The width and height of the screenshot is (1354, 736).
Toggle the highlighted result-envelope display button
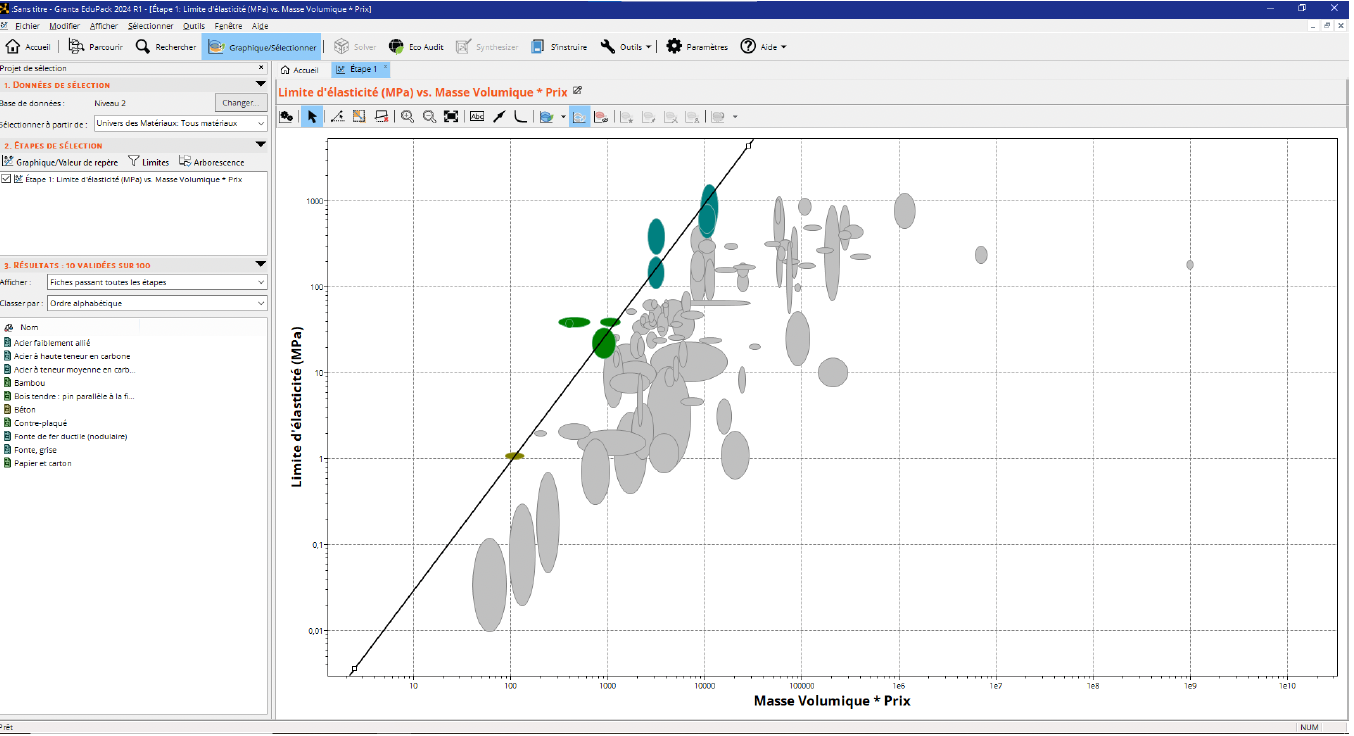[580, 116]
